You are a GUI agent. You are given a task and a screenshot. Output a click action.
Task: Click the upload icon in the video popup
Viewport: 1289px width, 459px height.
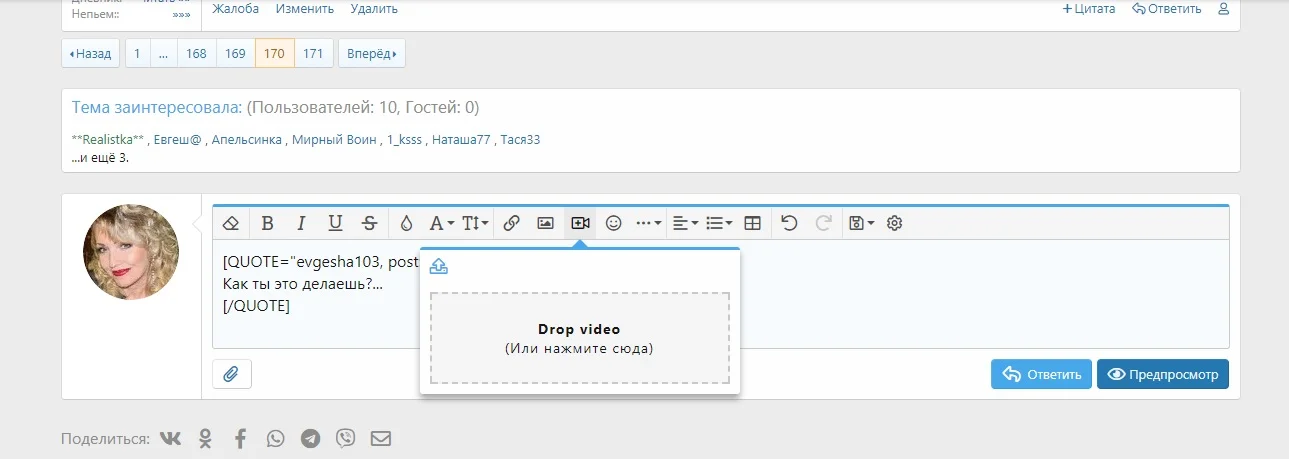[439, 266]
